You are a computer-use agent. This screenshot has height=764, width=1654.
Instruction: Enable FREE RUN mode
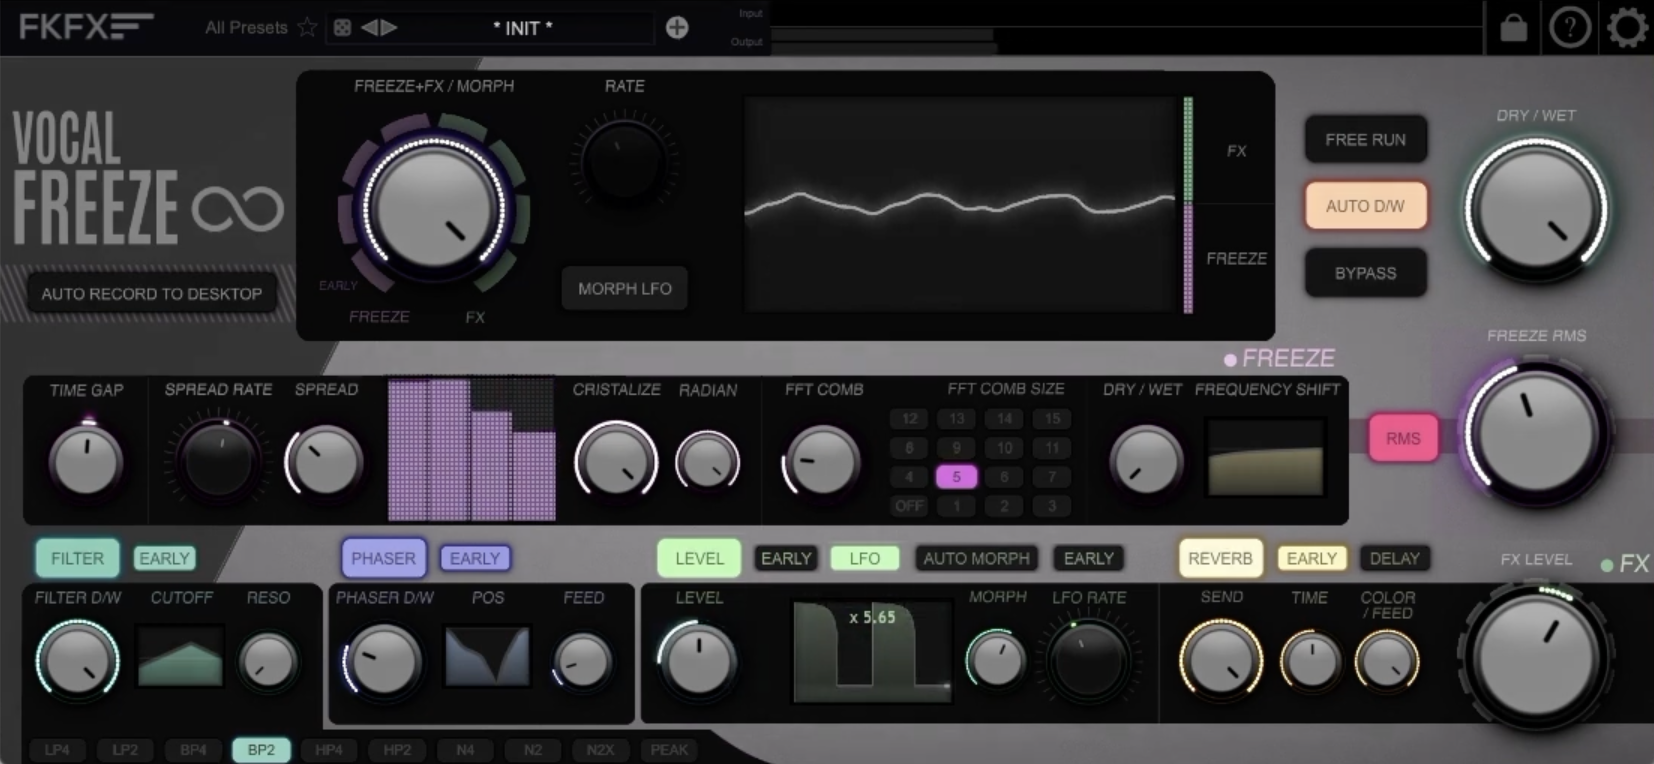tap(1366, 140)
